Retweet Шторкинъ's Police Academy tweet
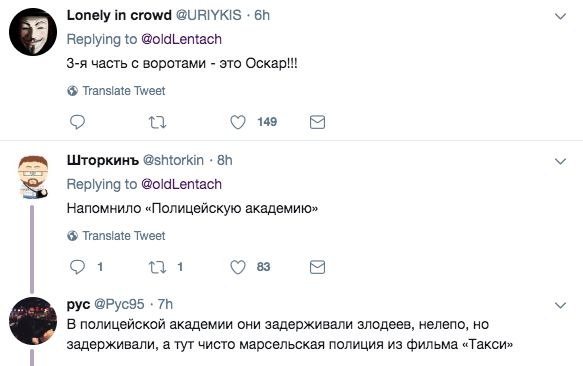The image size is (583, 366). (x=157, y=267)
